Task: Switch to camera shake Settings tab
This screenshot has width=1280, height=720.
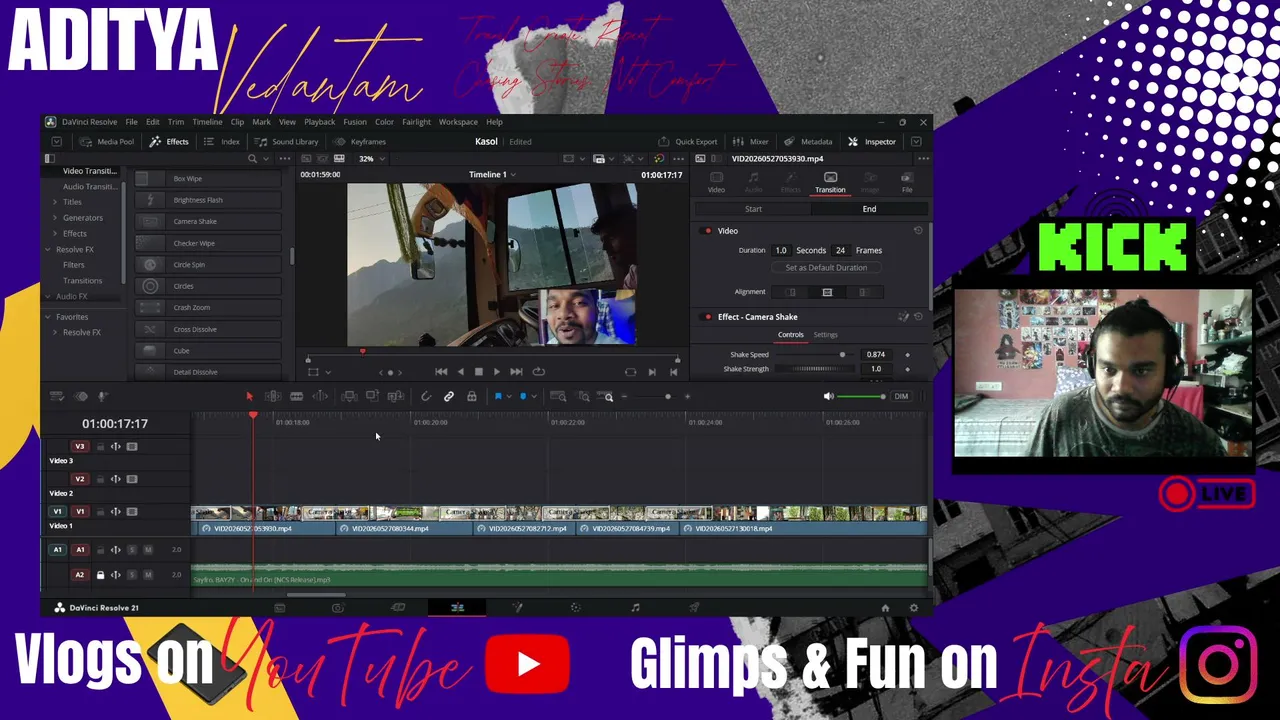Action: tap(825, 335)
